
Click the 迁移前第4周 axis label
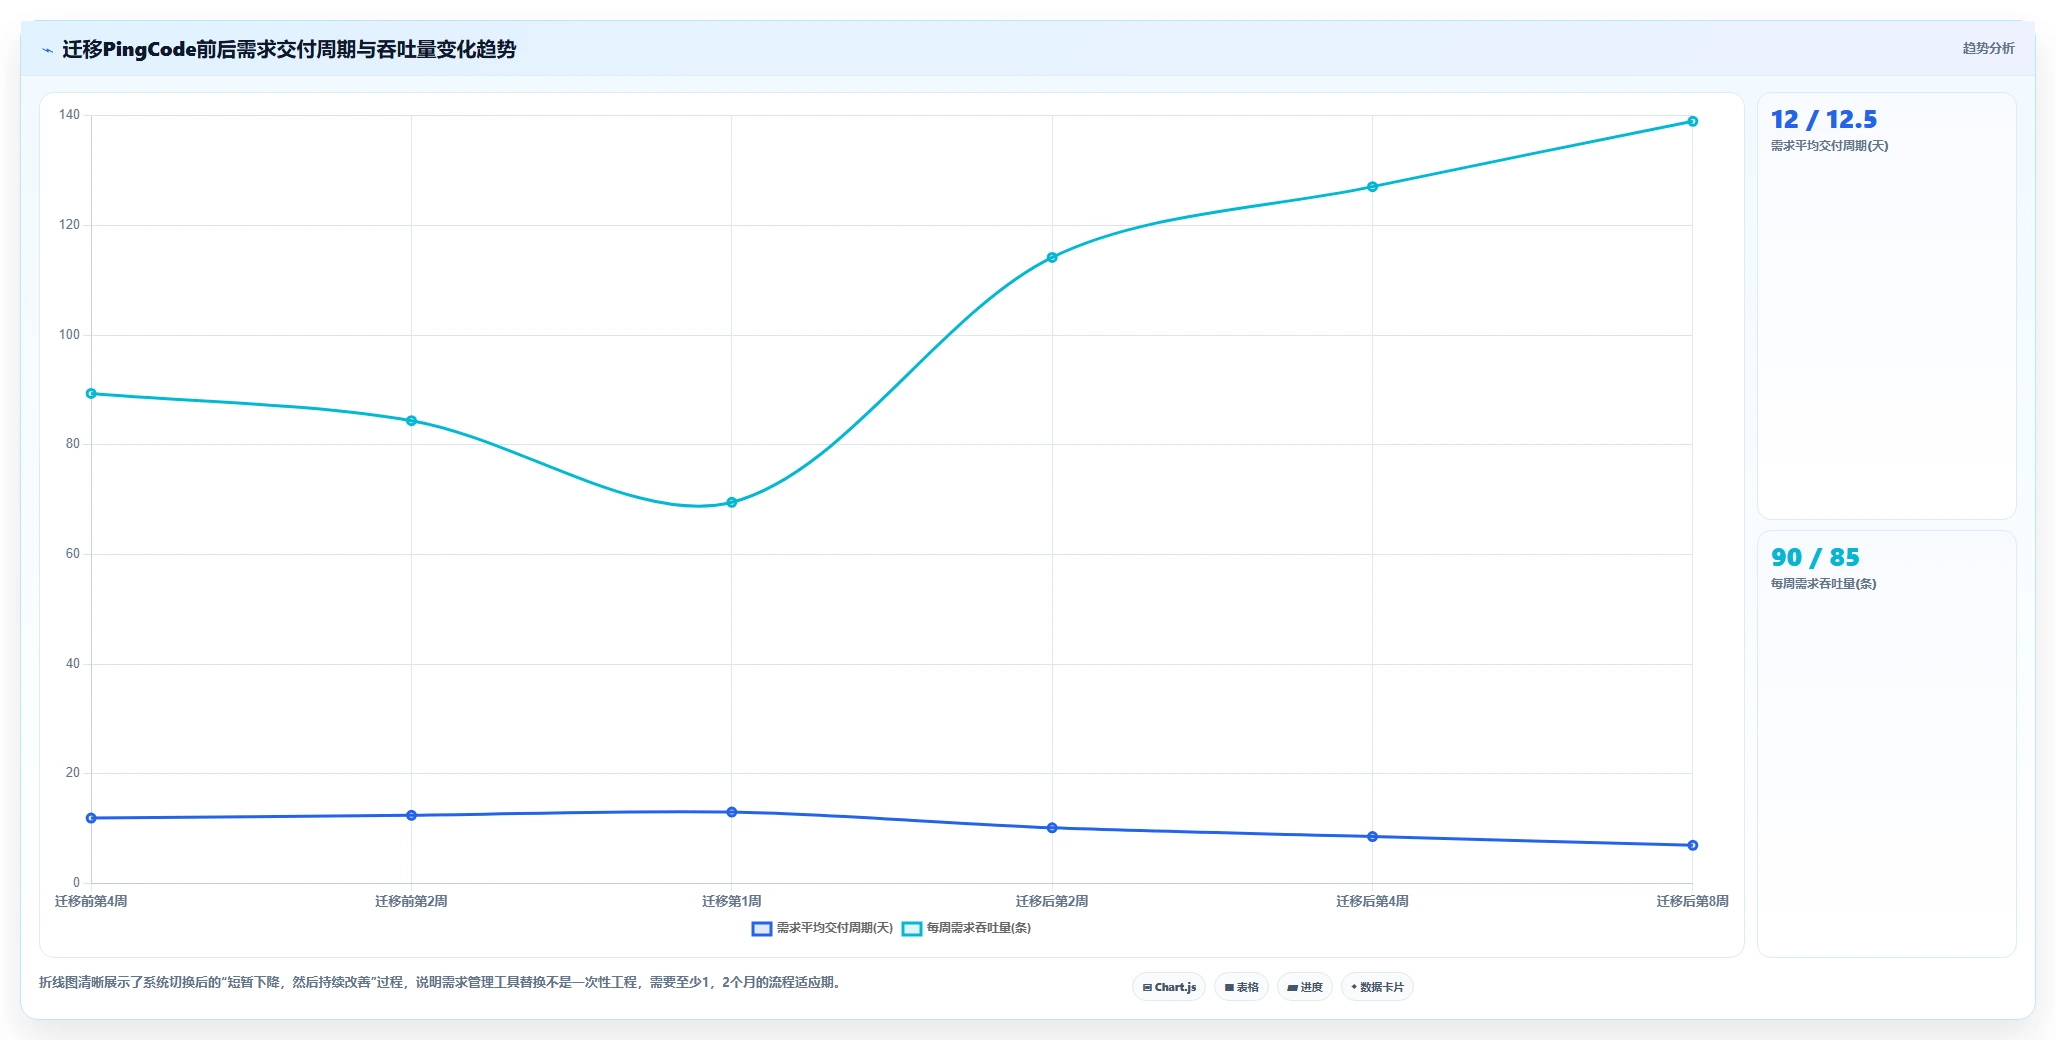click(91, 902)
